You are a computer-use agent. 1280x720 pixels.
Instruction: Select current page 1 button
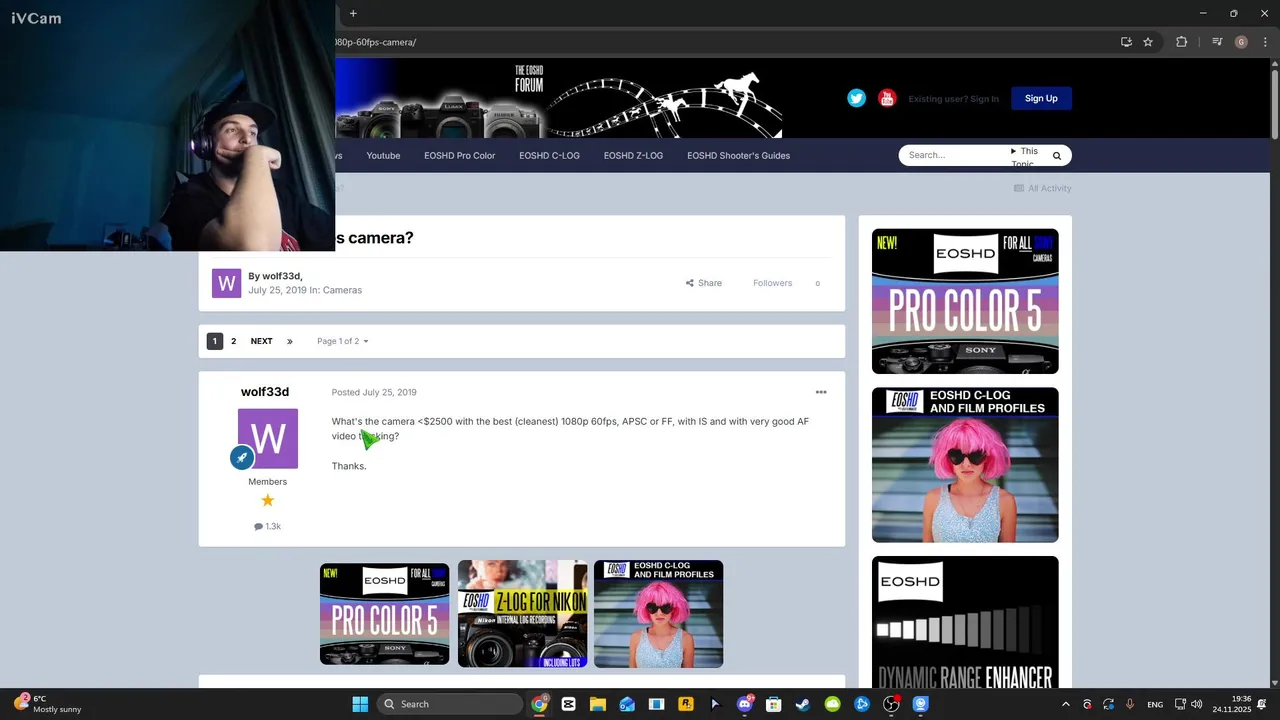pyautogui.click(x=214, y=341)
